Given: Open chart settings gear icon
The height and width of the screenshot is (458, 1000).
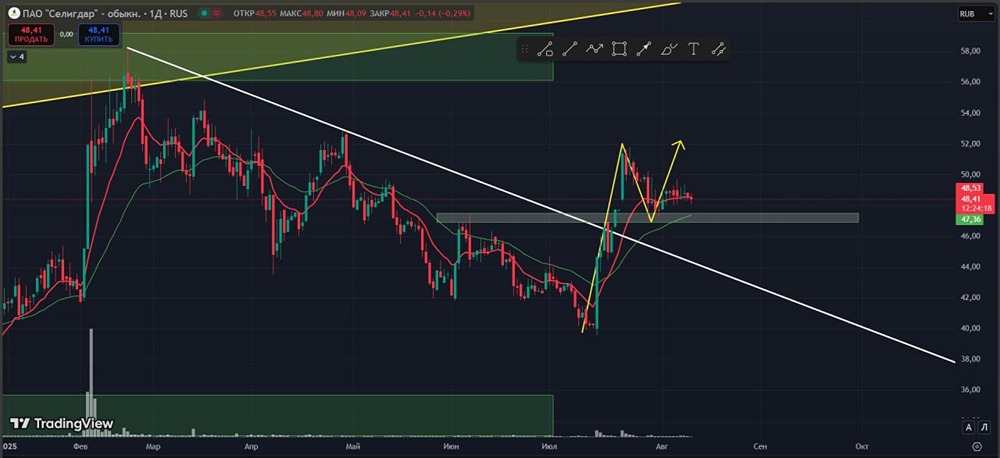Looking at the screenshot, I should [x=977, y=445].
